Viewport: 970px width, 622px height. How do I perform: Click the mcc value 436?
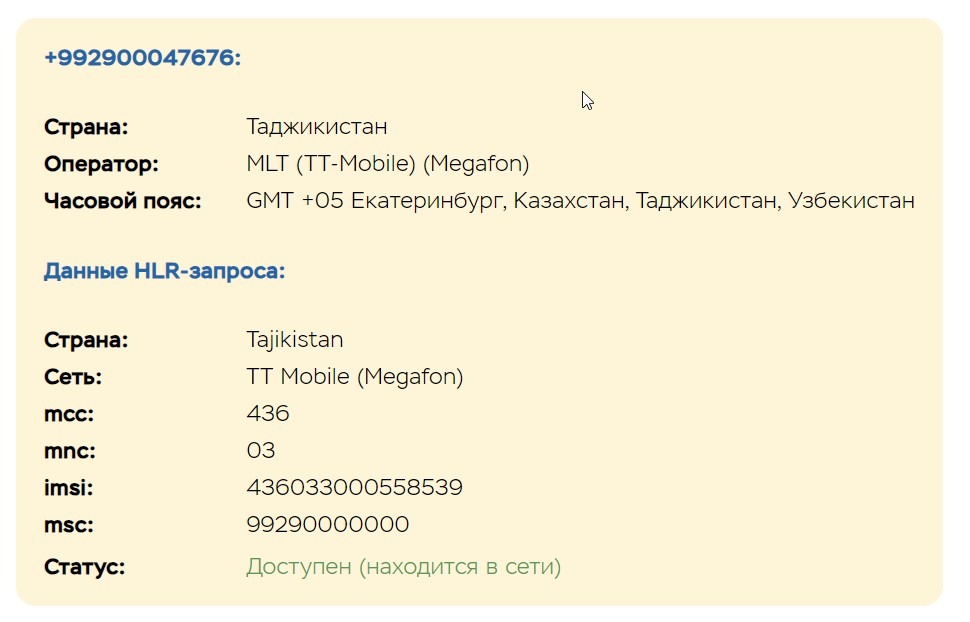(x=268, y=413)
